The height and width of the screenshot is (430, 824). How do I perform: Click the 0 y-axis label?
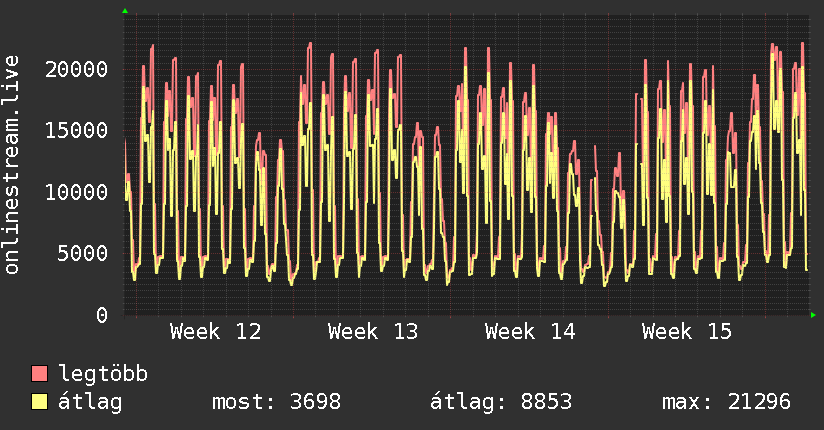coord(102,315)
